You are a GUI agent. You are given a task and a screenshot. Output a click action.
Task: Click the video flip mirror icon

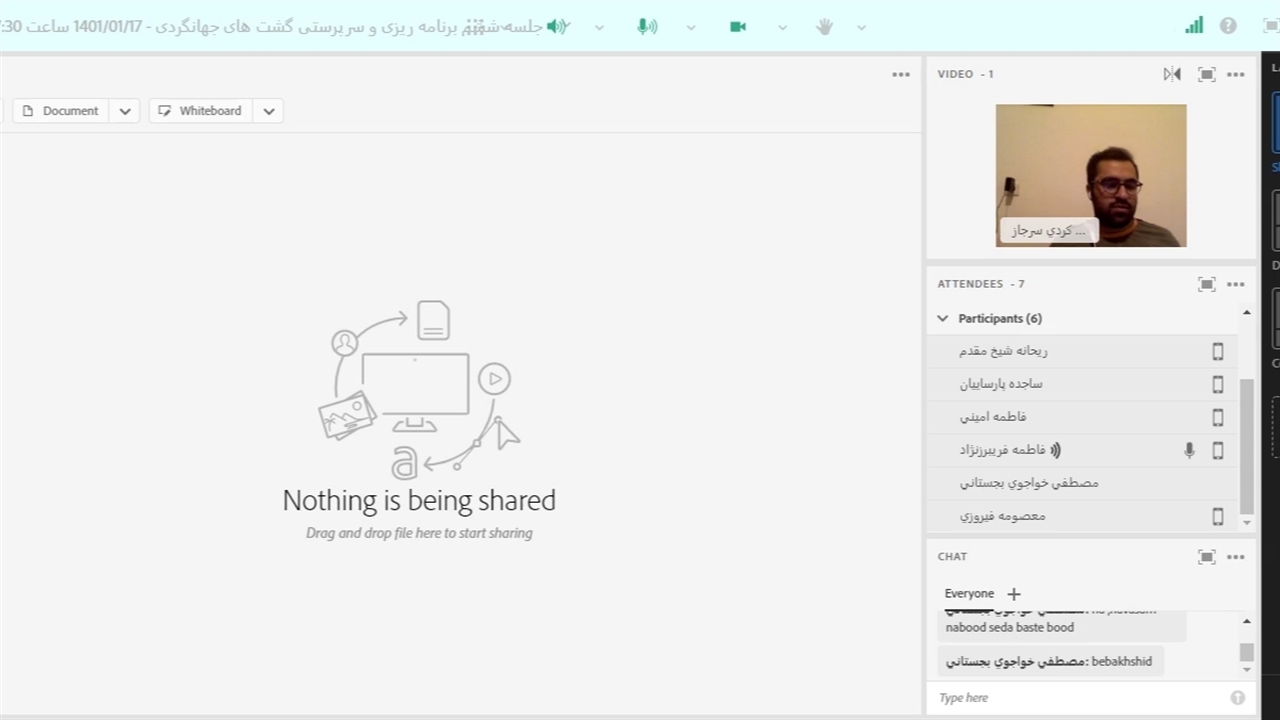[x=1172, y=74]
